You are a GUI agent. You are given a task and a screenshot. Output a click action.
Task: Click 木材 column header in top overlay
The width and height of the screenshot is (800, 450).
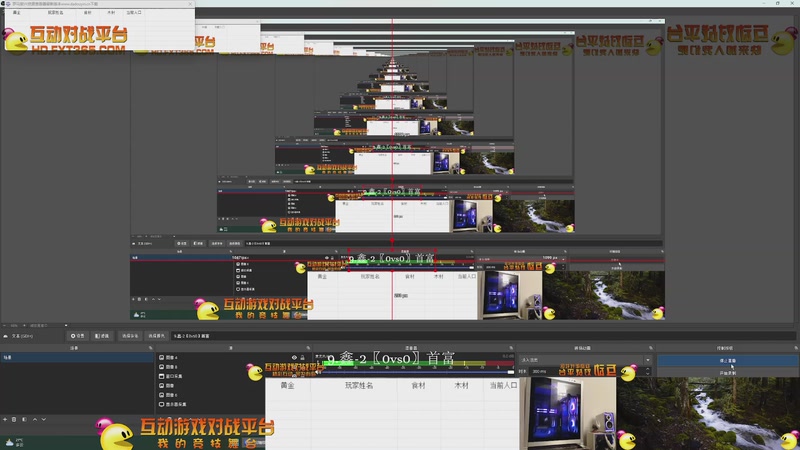[x=111, y=12]
